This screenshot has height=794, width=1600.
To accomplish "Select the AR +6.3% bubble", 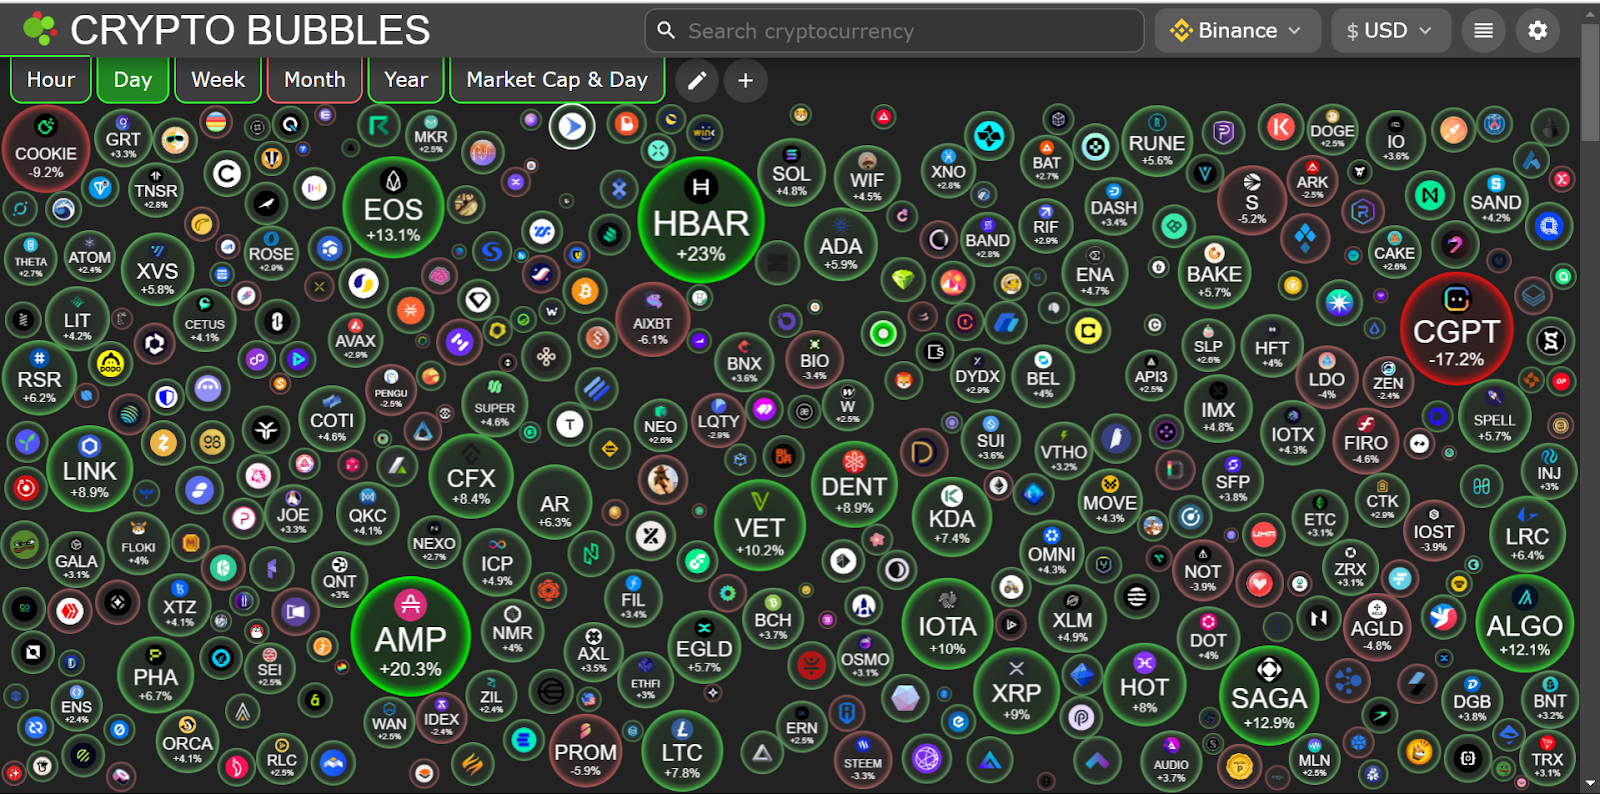I will point(555,502).
